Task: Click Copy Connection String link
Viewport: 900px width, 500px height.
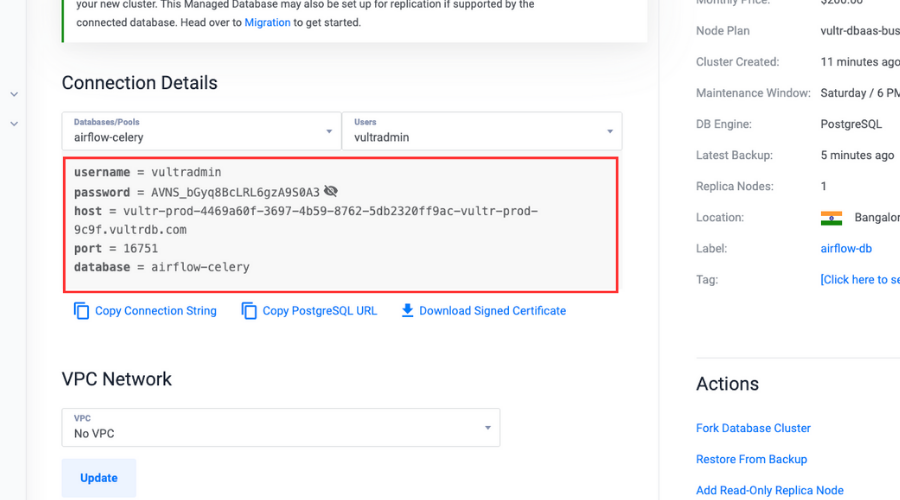Action: point(156,311)
